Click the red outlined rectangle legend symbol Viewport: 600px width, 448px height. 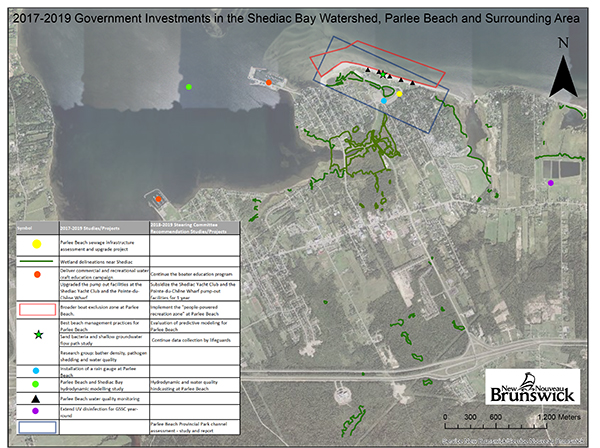click(36, 310)
